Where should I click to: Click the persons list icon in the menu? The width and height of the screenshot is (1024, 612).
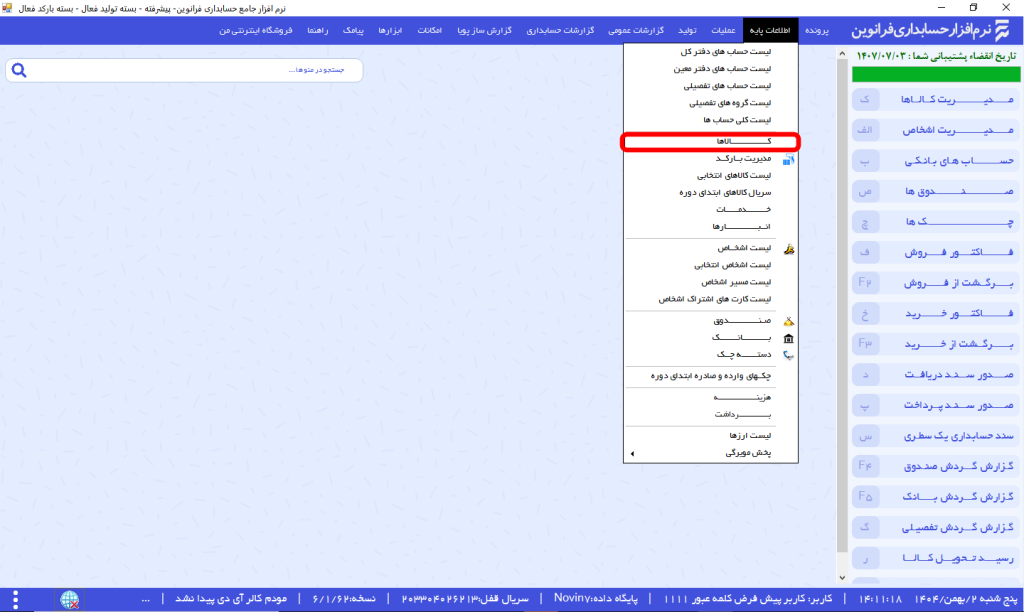[789, 248]
